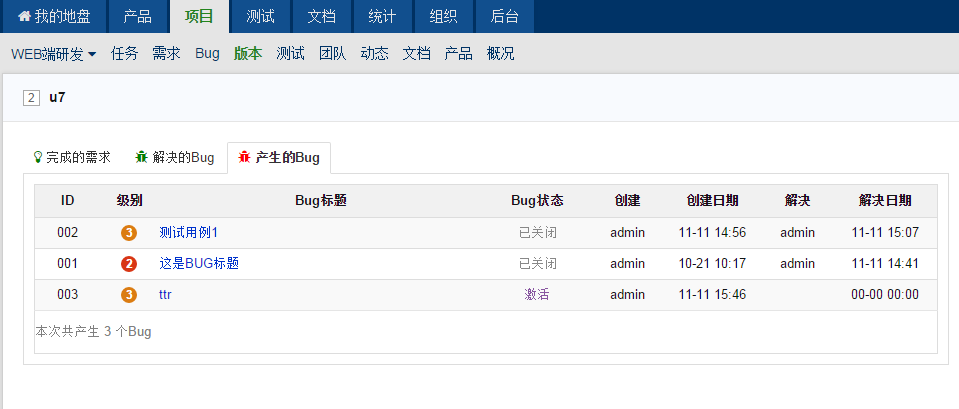Click red severity 2 badge for bug 001
959x409 pixels.
click(x=129, y=264)
